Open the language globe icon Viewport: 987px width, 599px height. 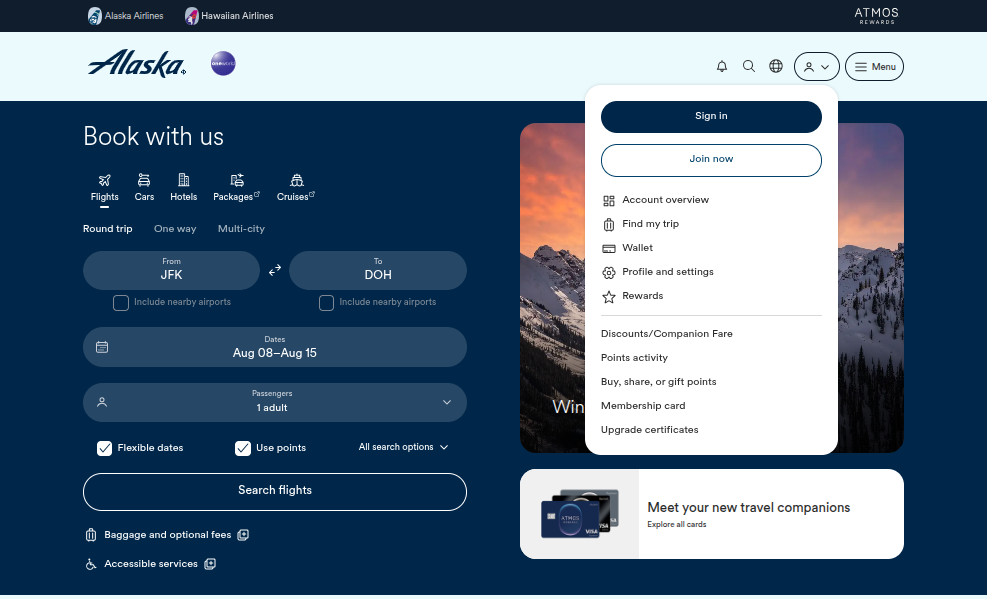click(x=776, y=66)
